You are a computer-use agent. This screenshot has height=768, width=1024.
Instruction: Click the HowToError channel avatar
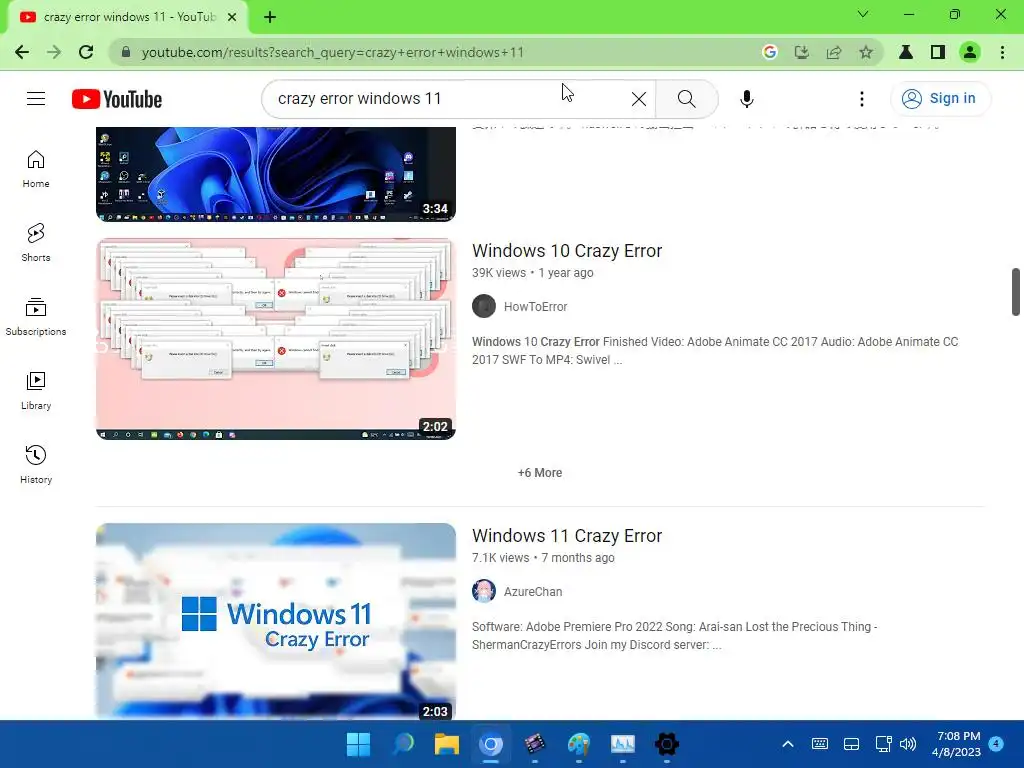pyautogui.click(x=484, y=306)
